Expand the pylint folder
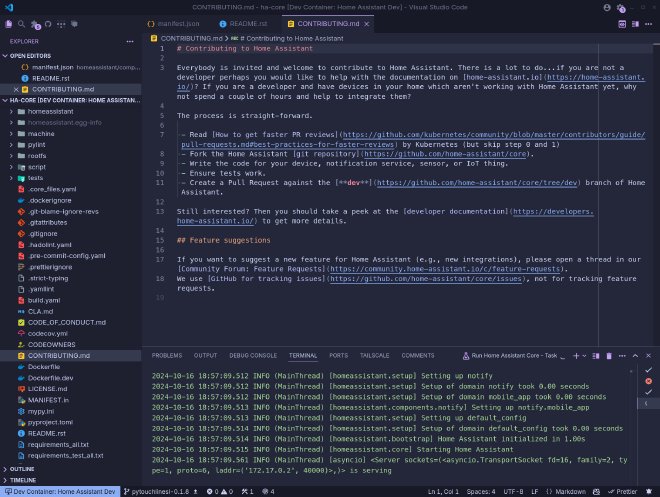 (37, 145)
